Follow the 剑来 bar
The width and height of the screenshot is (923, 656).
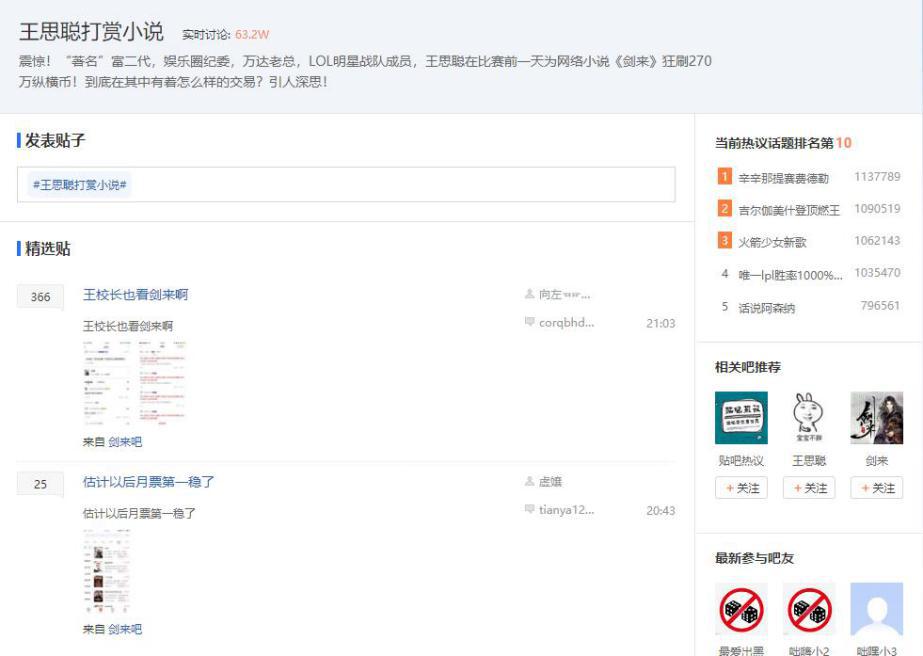pos(876,488)
